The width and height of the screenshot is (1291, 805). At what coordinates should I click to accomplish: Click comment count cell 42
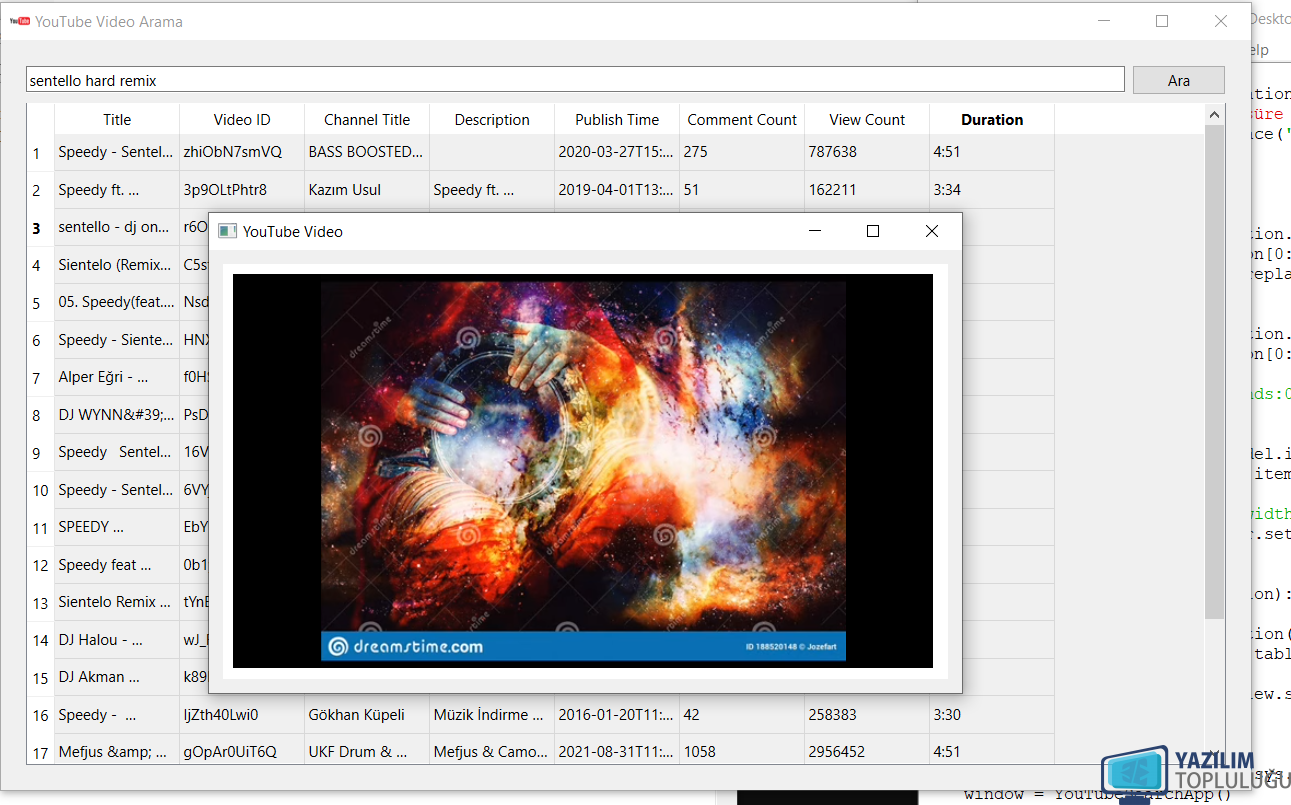click(742, 715)
